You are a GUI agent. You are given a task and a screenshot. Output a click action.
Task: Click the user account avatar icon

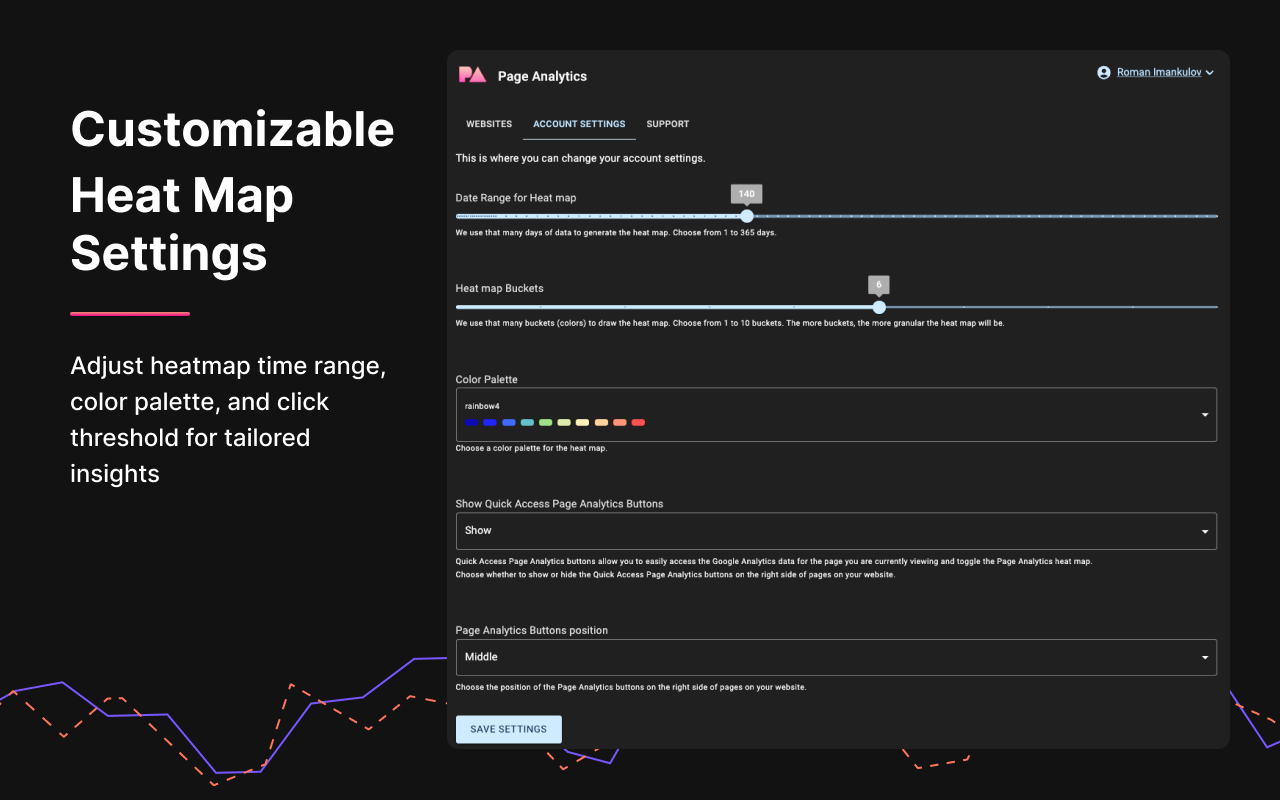coord(1103,72)
